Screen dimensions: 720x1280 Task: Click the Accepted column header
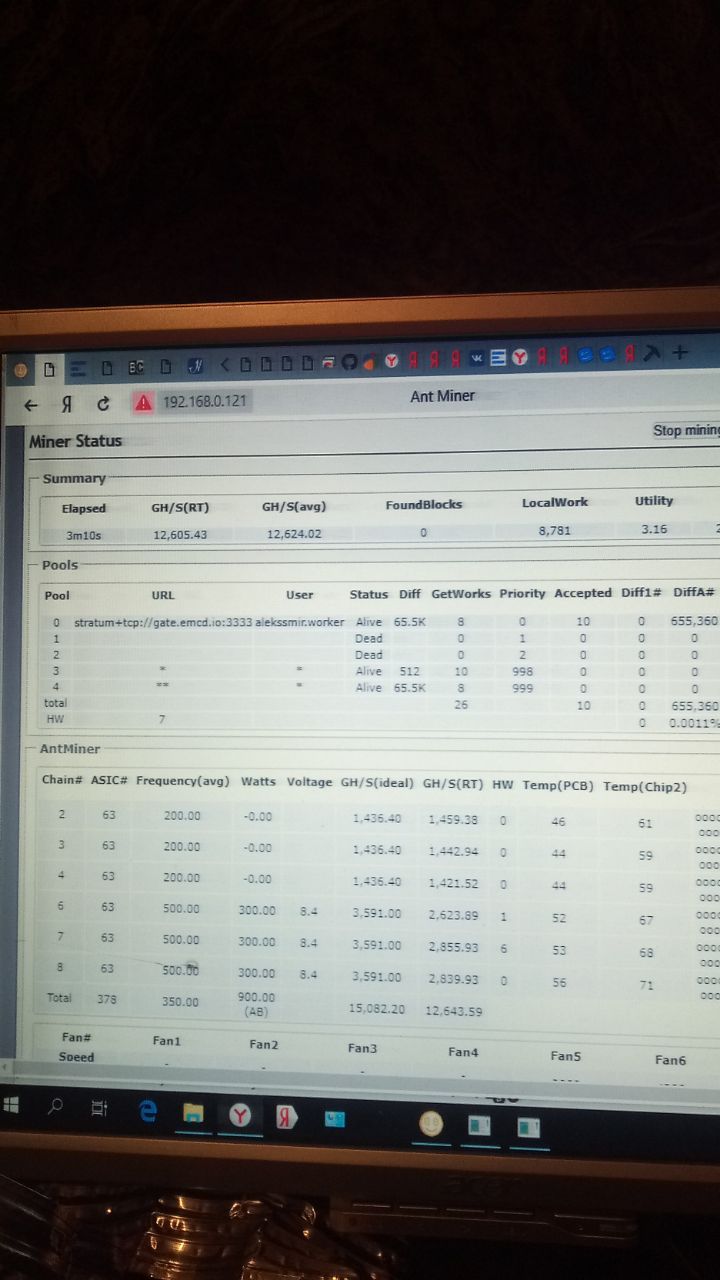pos(583,593)
